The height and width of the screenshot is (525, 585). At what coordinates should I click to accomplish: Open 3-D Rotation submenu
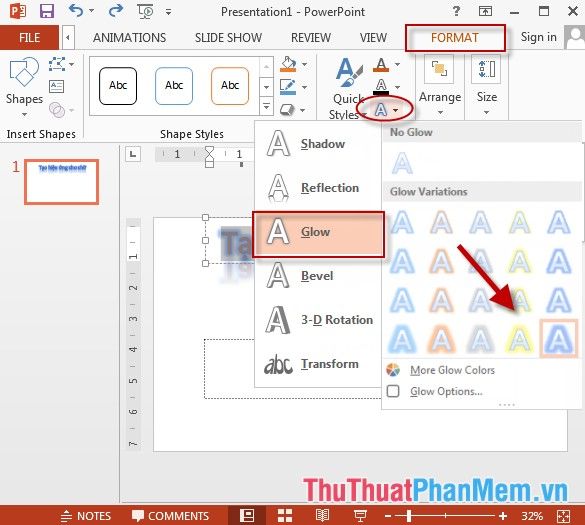[318, 320]
